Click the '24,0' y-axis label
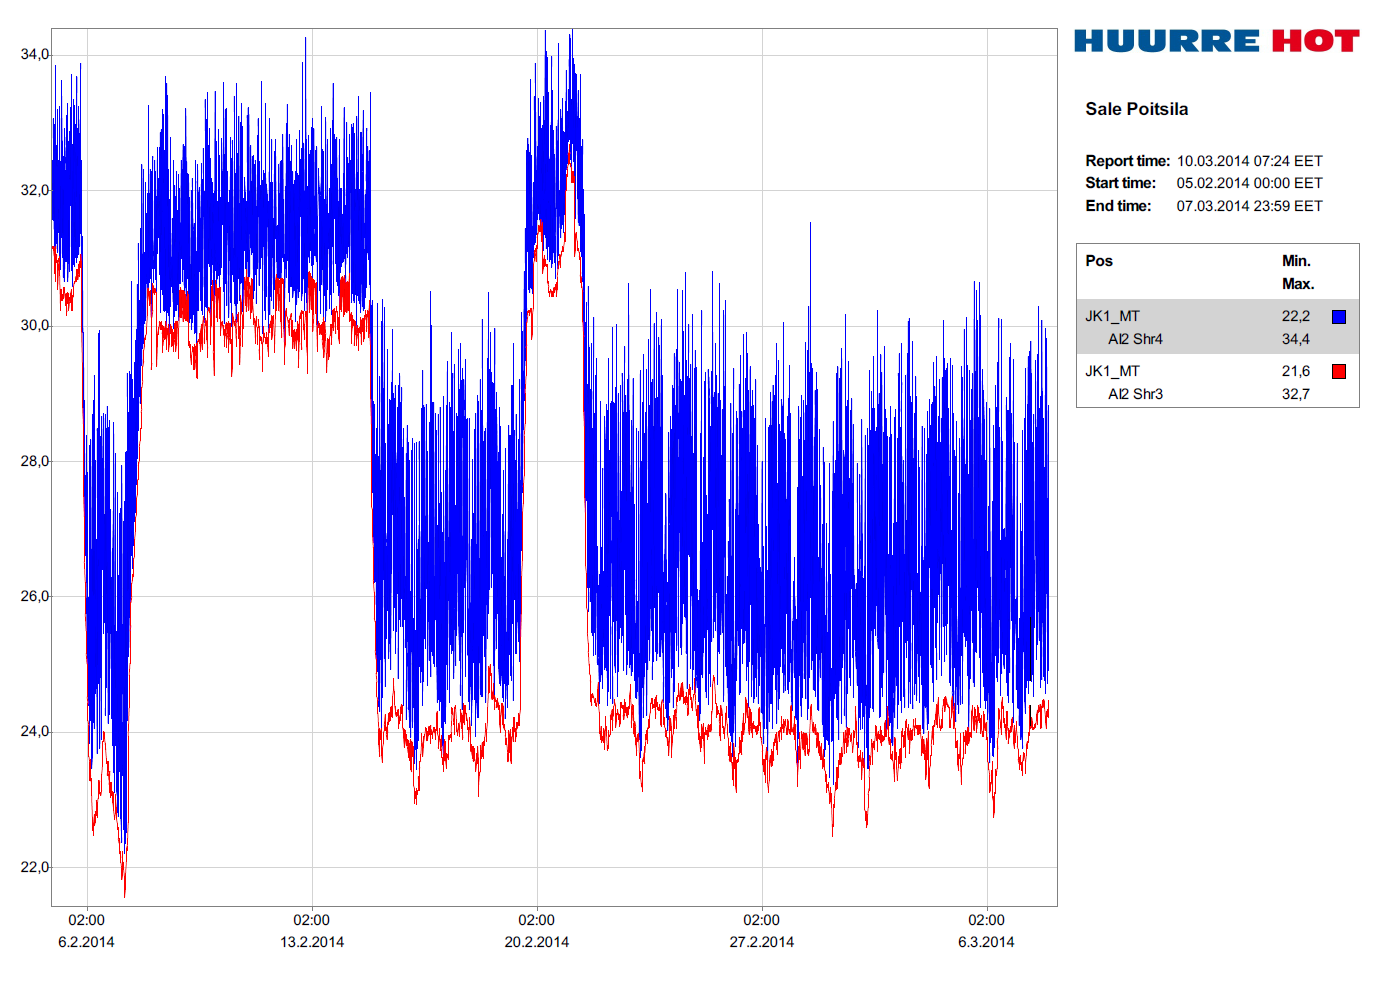 [34, 731]
